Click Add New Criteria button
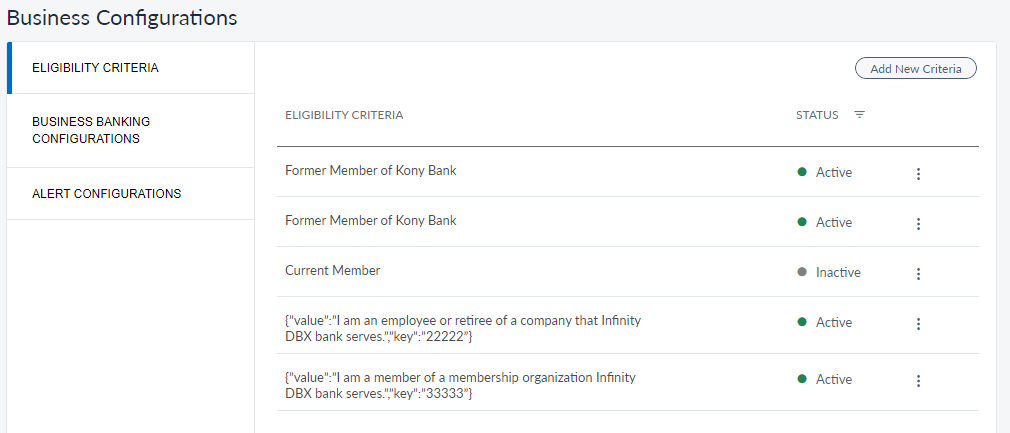 point(915,69)
